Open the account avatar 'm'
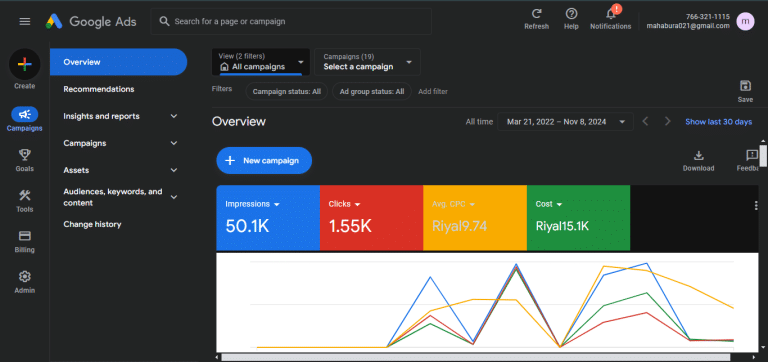 coord(745,22)
